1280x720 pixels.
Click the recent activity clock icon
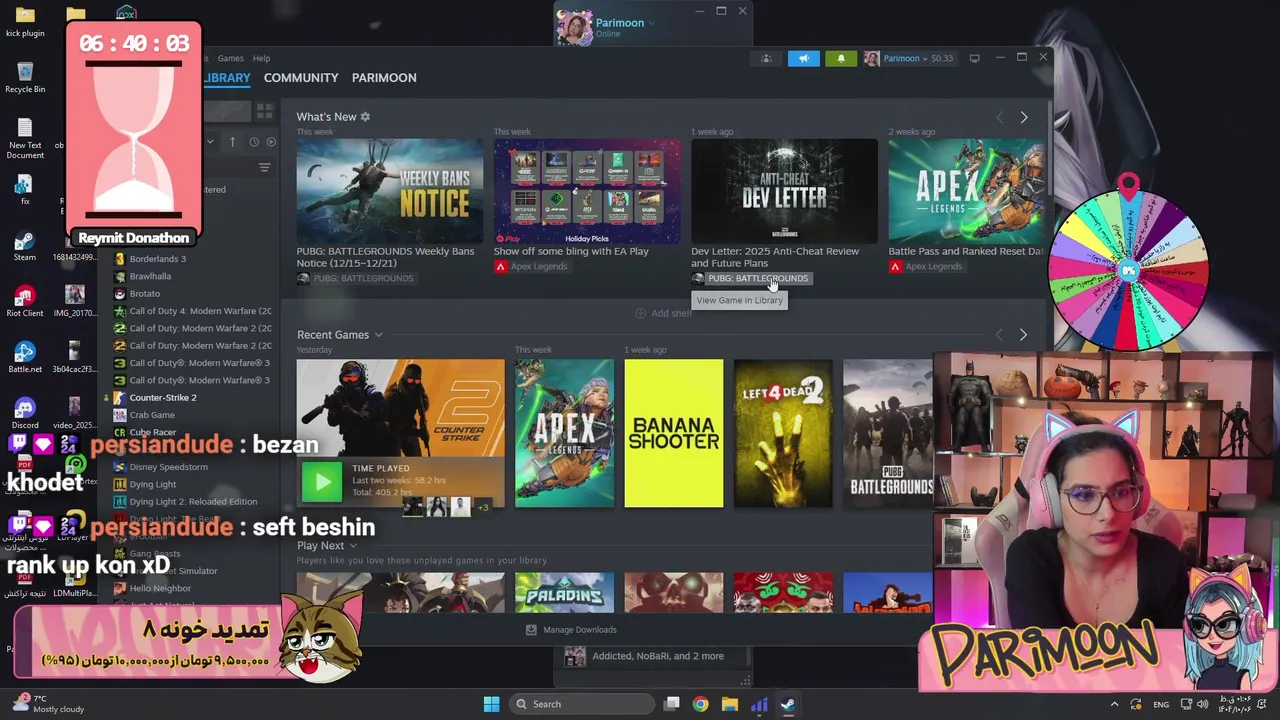click(254, 142)
